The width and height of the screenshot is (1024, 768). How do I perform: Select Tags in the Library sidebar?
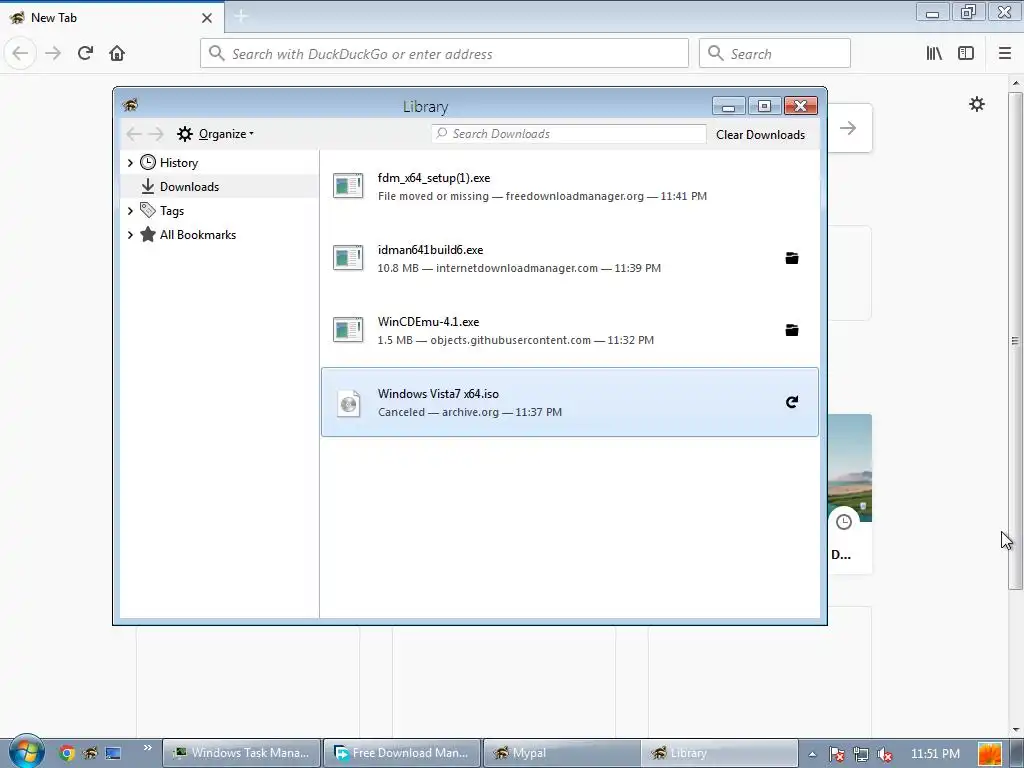click(219, 210)
